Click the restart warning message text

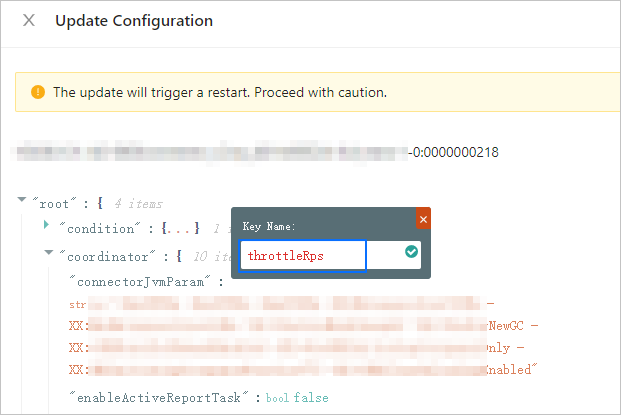(x=219, y=92)
